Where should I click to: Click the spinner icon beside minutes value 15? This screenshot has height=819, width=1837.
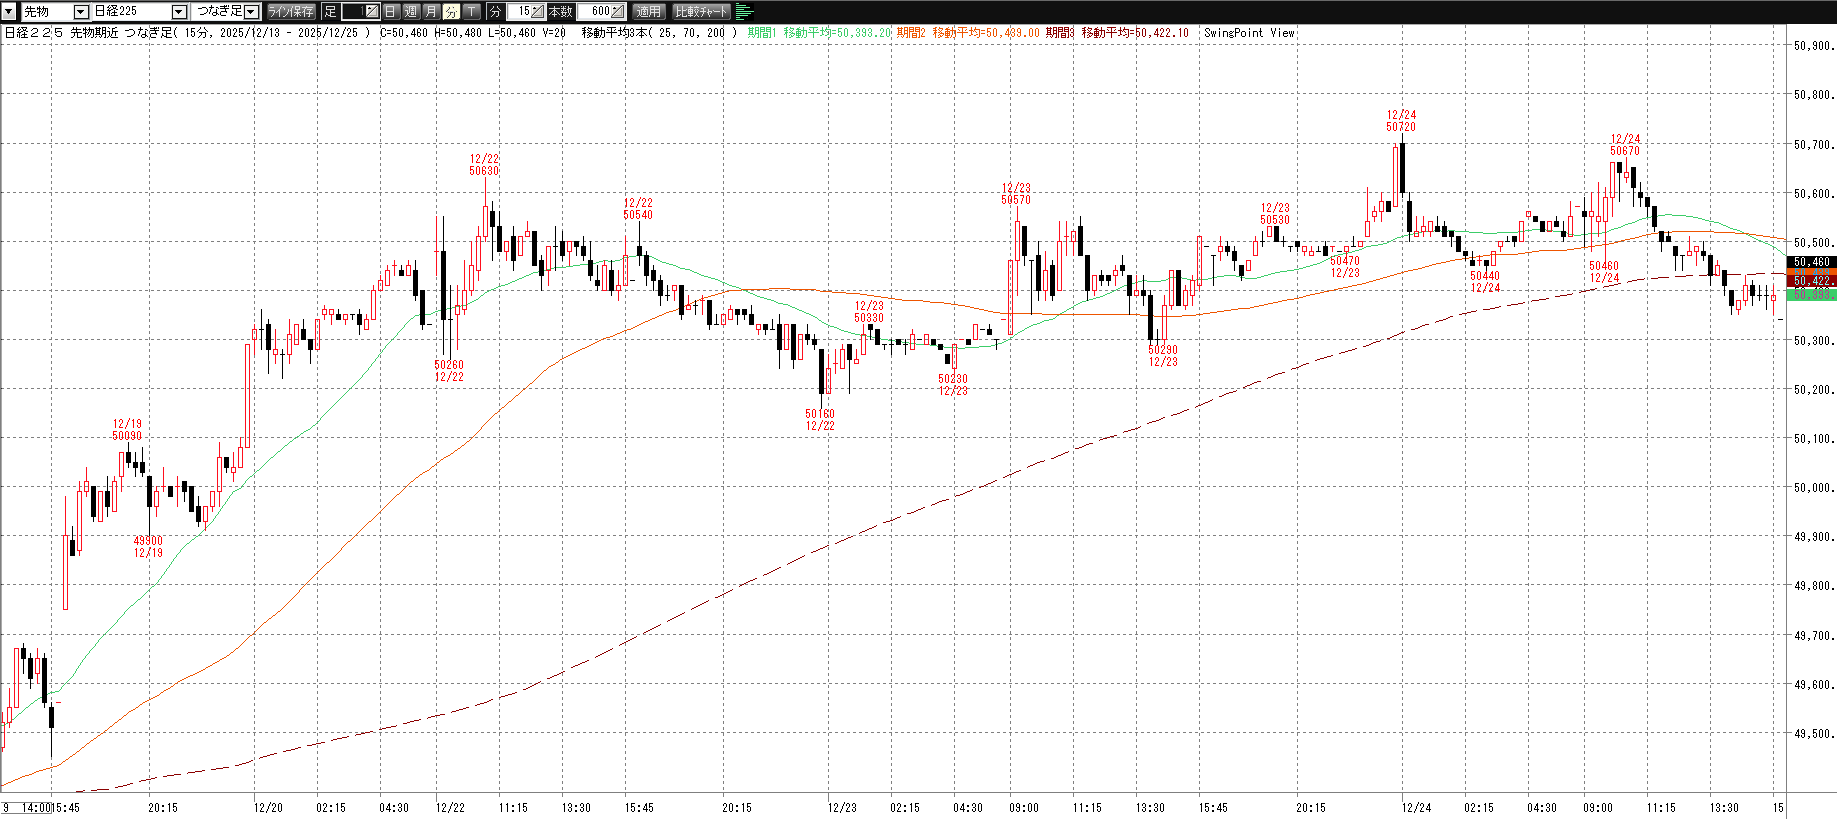click(537, 12)
